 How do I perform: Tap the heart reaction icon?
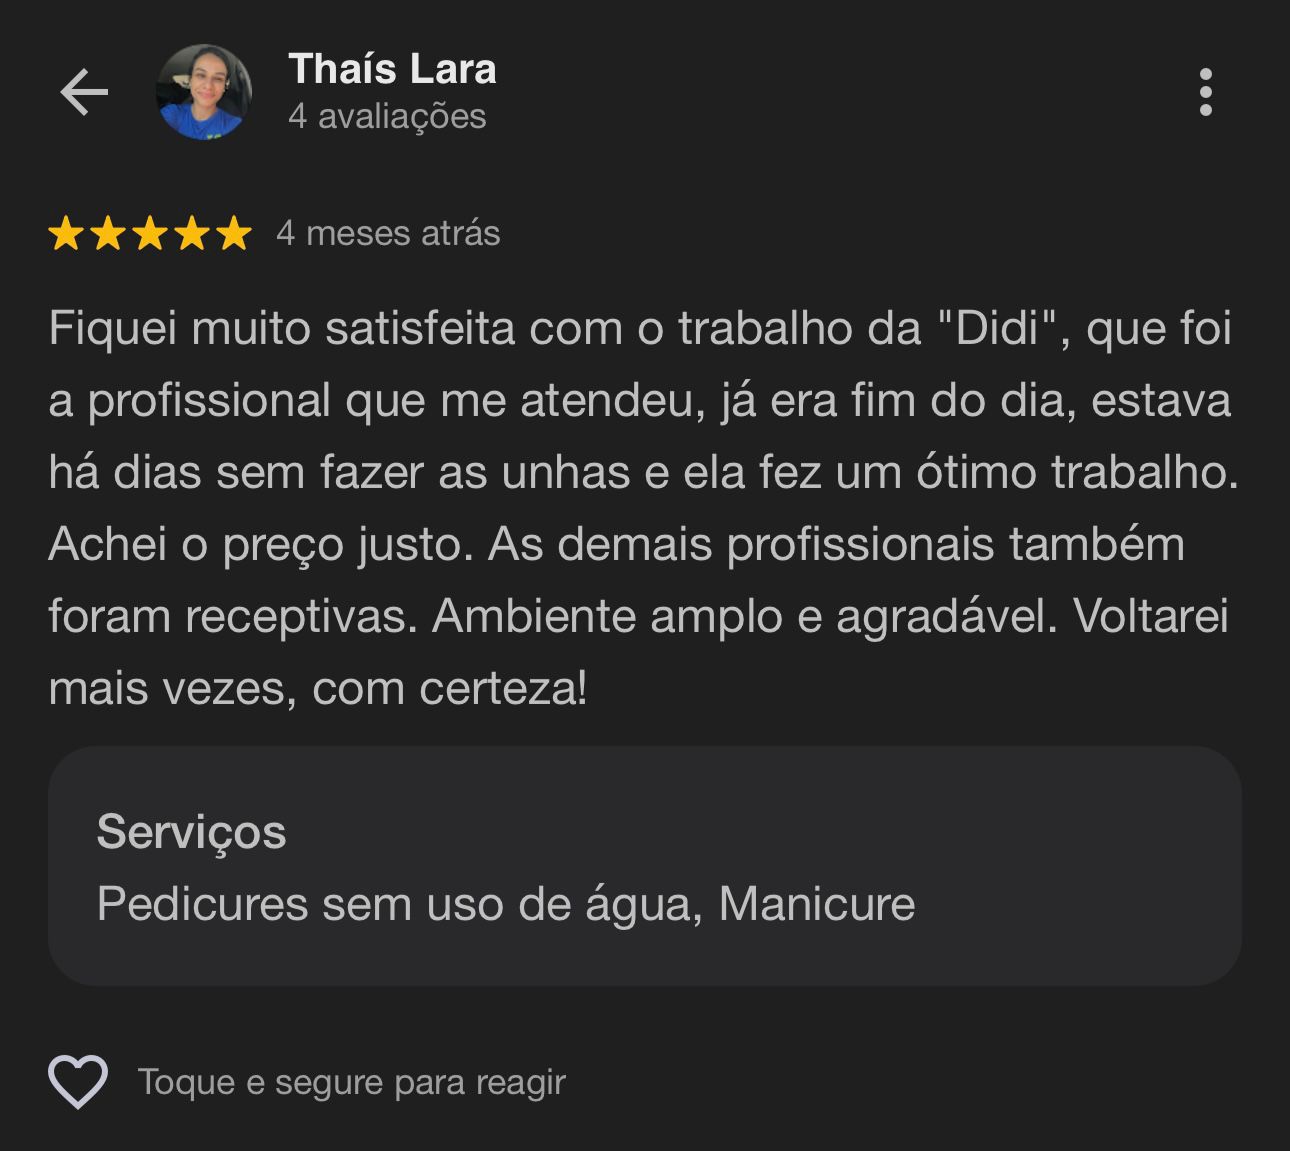pos(78,1082)
